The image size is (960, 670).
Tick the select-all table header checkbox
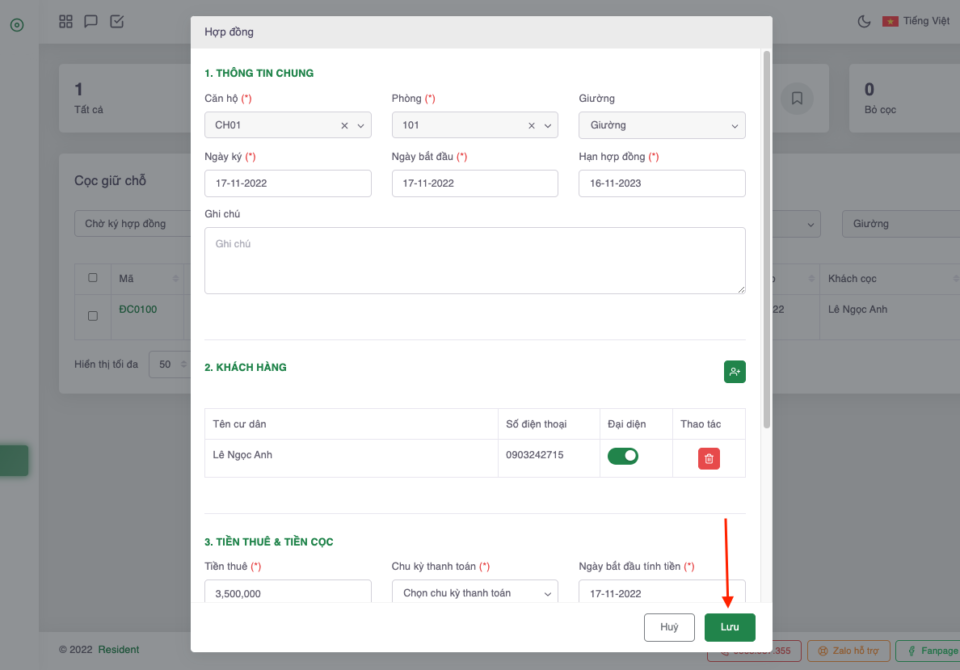pos(93,278)
